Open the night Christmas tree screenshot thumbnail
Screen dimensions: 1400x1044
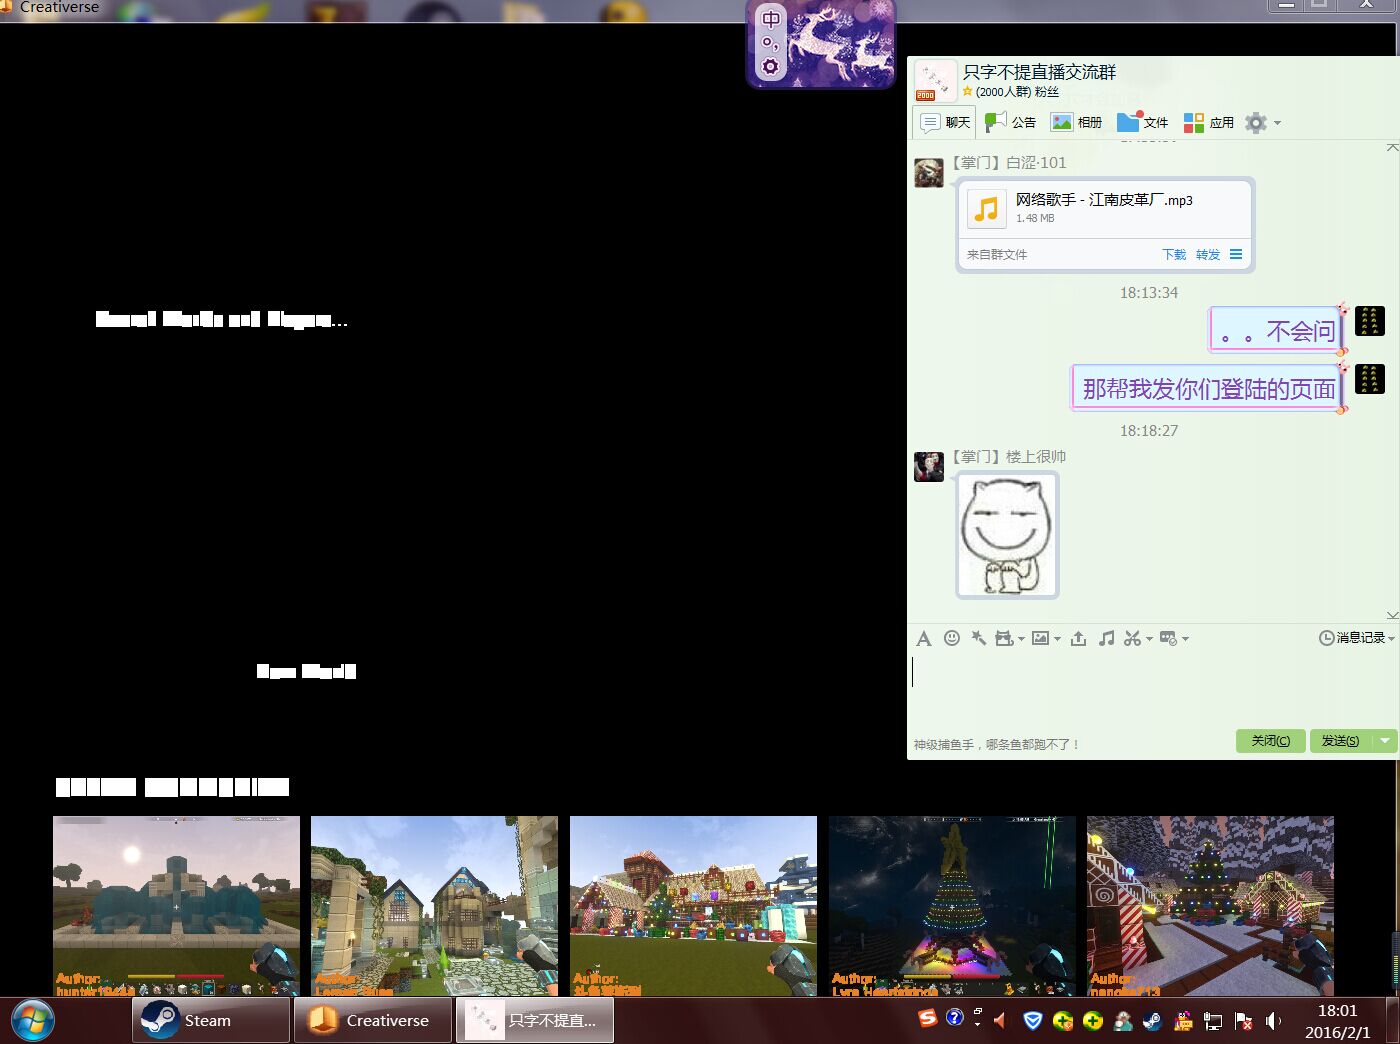pos(952,906)
